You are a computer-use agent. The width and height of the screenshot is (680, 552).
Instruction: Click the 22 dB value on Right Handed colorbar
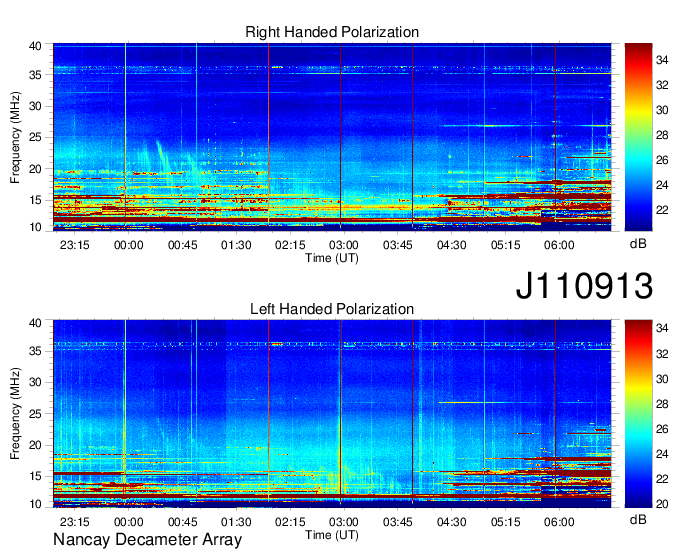(662, 210)
